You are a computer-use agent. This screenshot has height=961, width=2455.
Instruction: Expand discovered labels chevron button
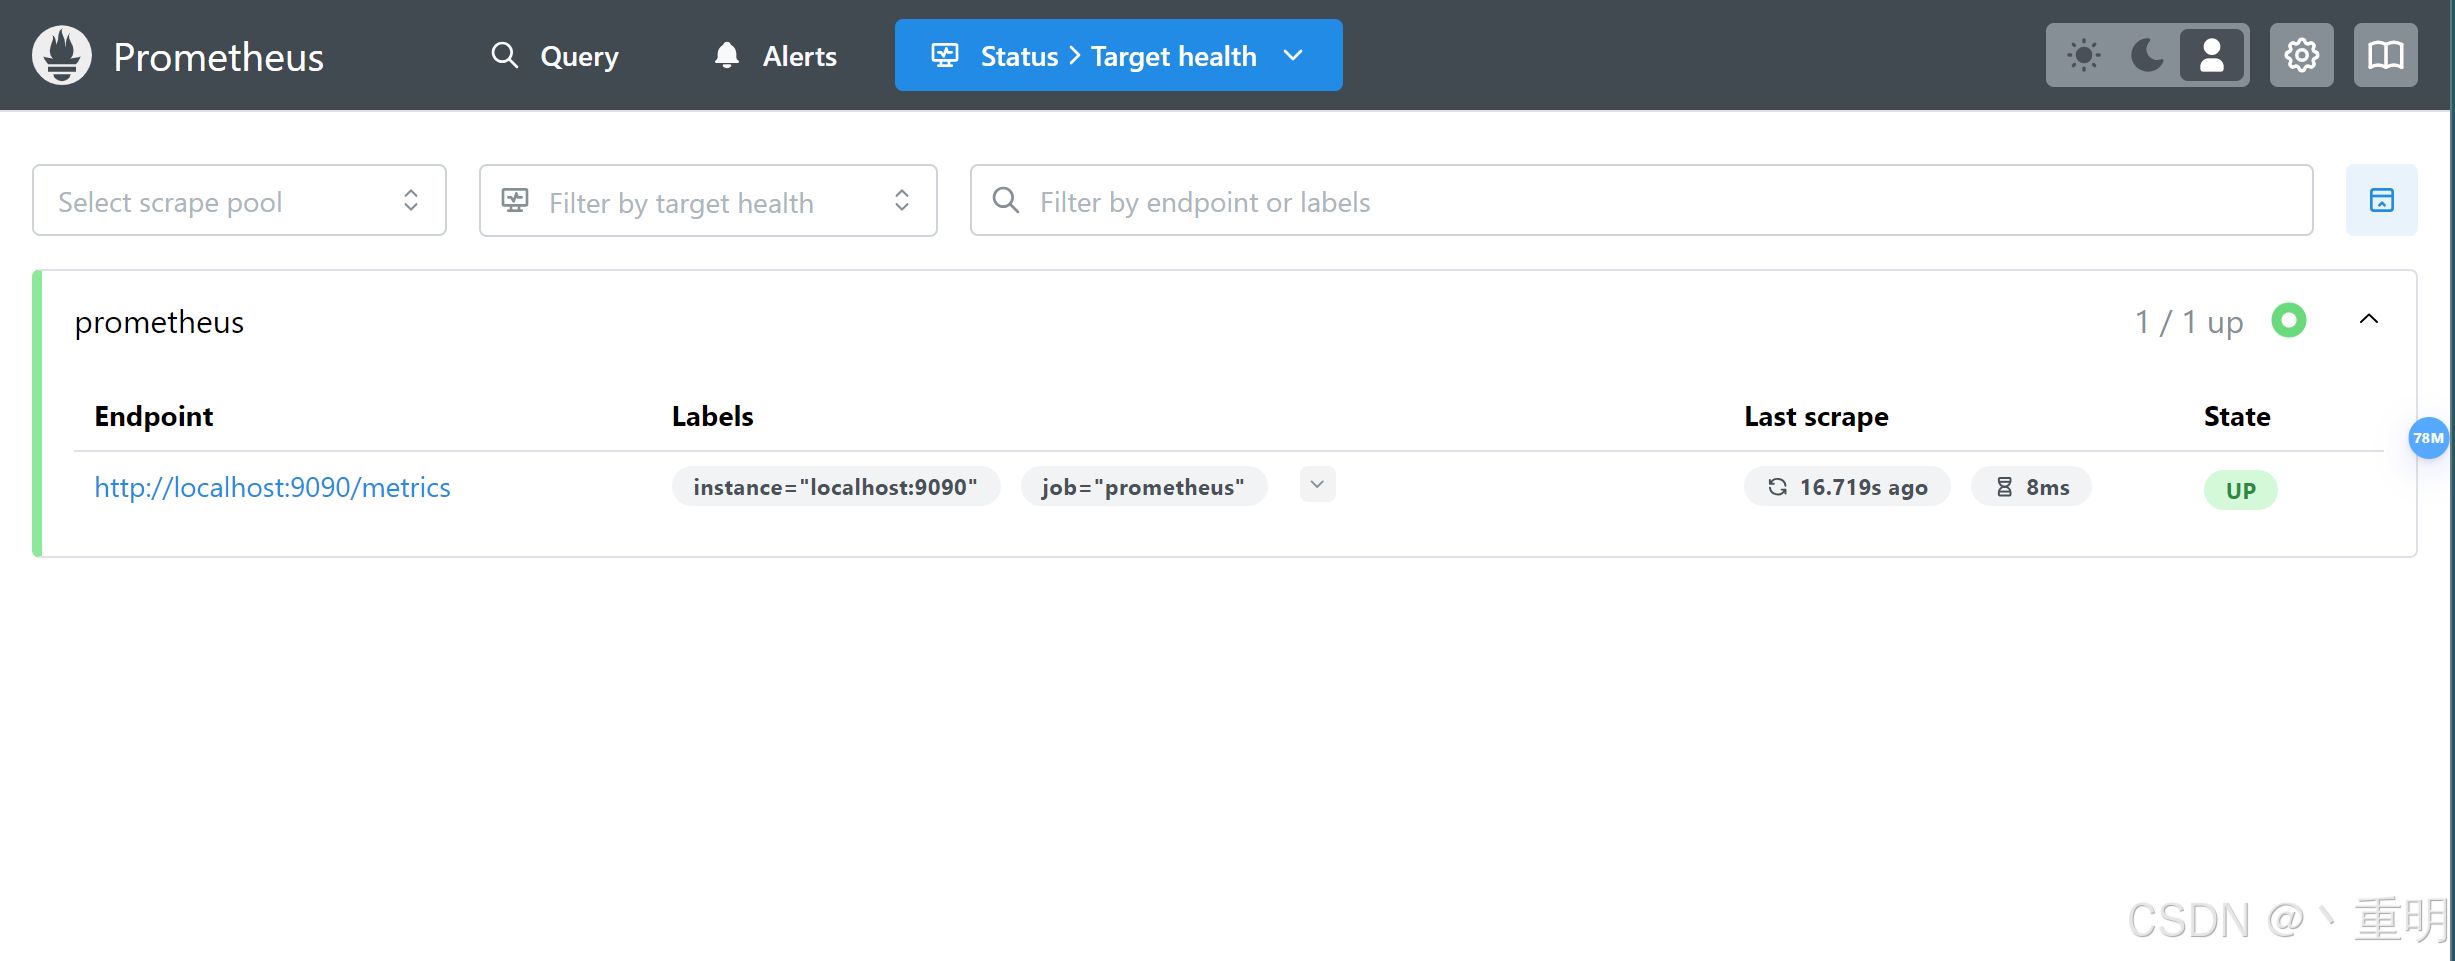coord(1317,485)
